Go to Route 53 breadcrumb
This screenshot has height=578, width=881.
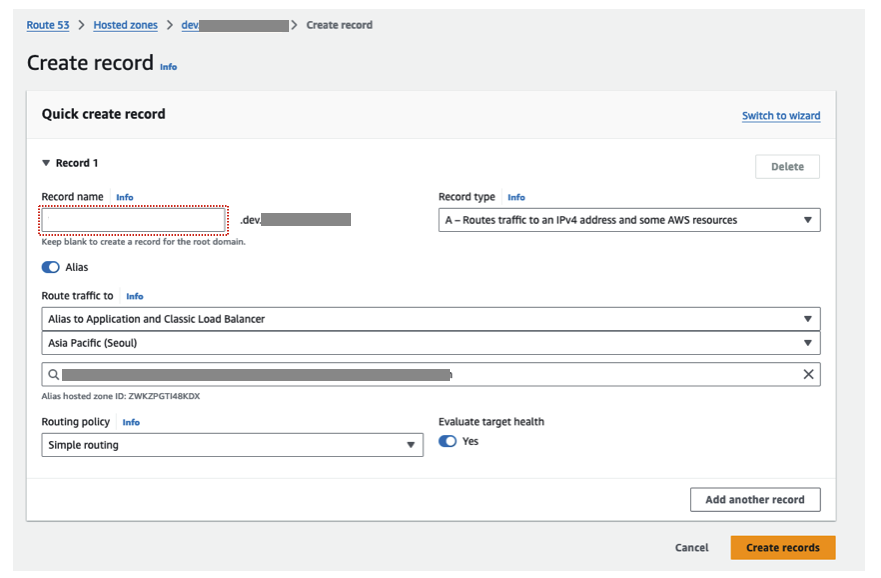(48, 25)
